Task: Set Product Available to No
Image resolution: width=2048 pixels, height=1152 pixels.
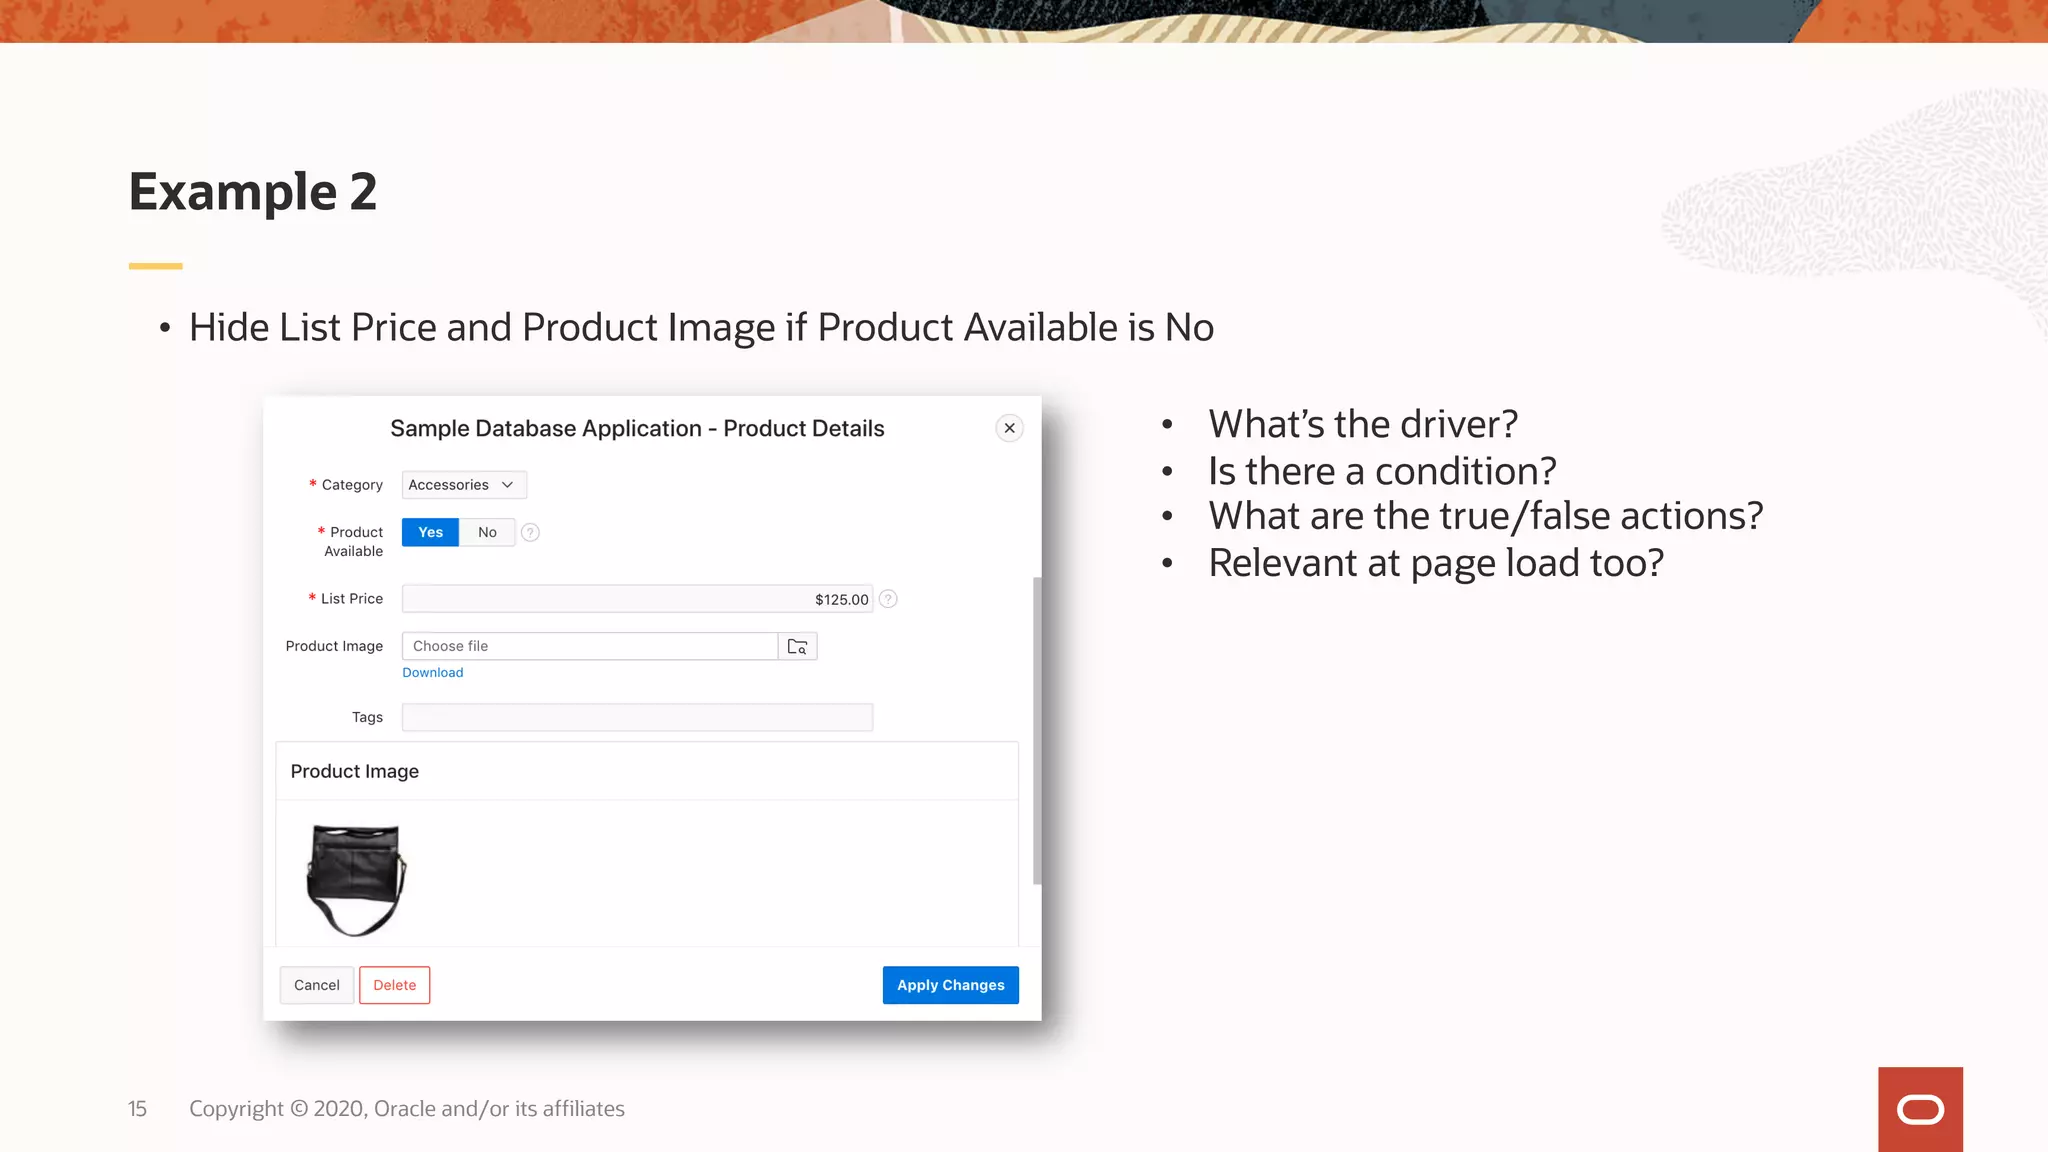Action: coord(487,532)
